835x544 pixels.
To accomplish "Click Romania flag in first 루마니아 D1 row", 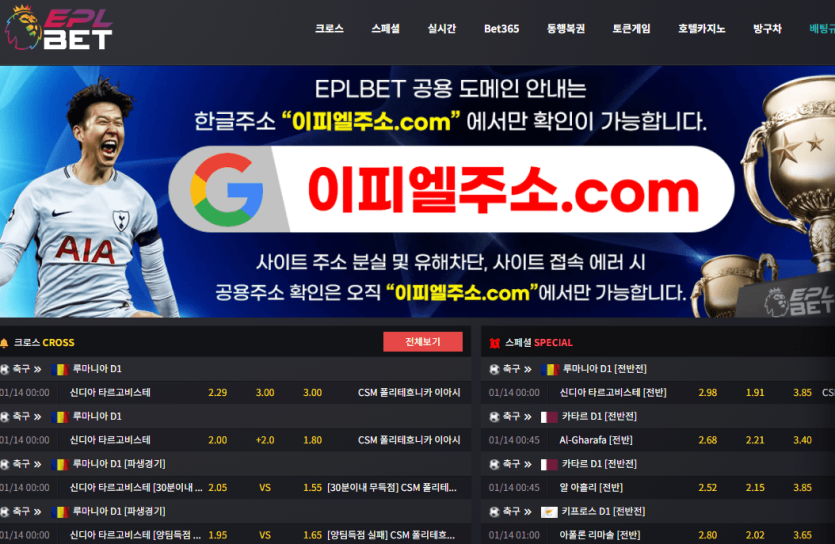I will pos(60,369).
